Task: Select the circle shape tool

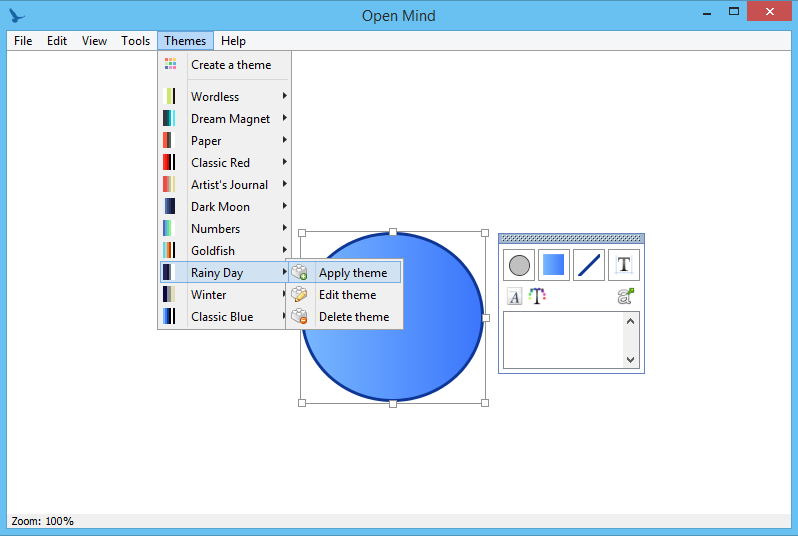Action: pyautogui.click(x=519, y=265)
